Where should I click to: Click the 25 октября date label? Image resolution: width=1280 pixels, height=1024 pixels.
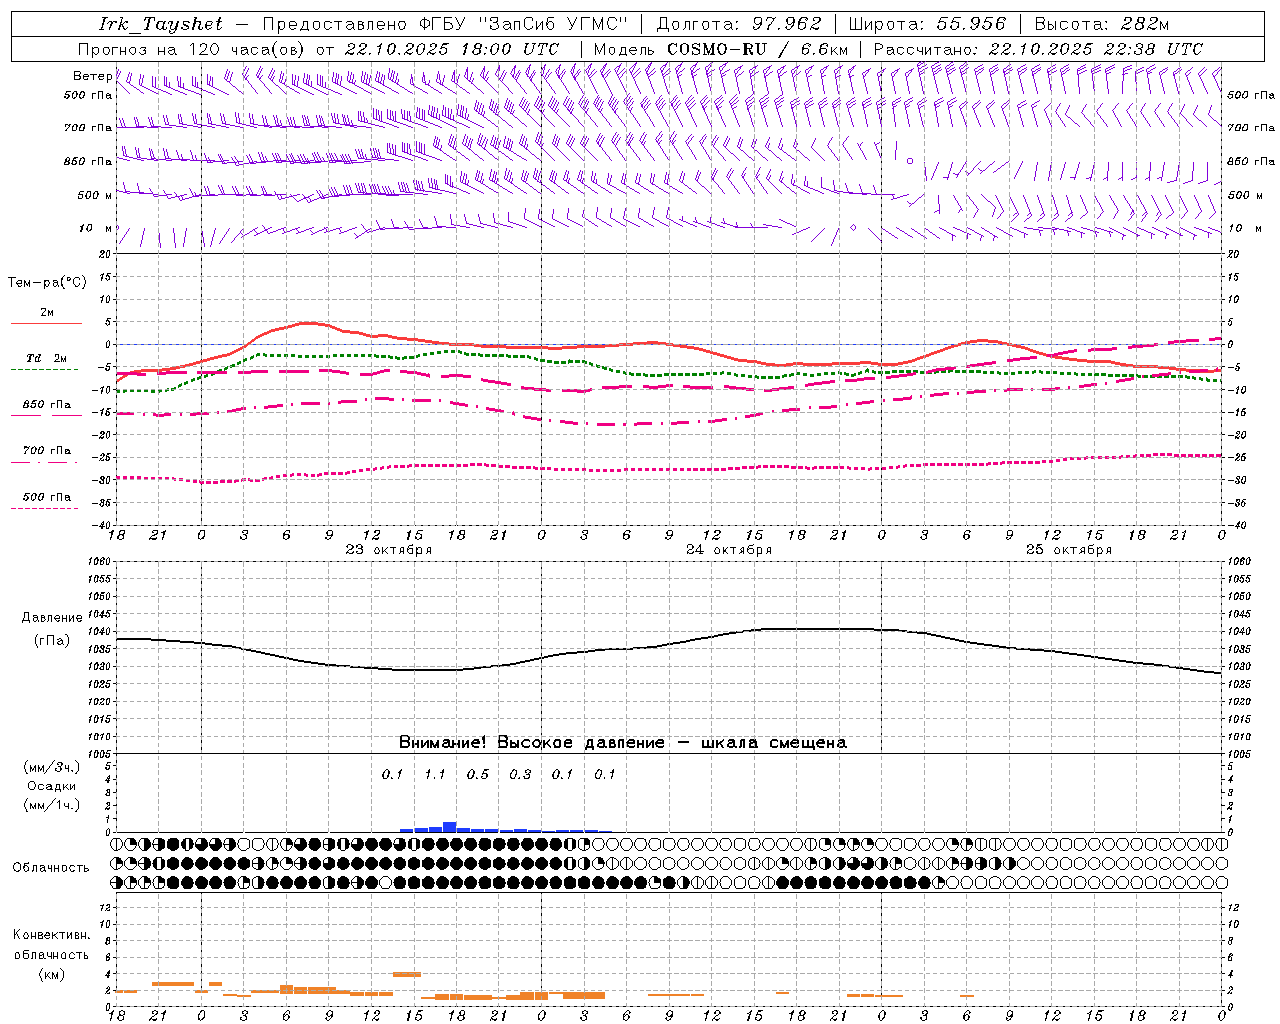click(1068, 550)
